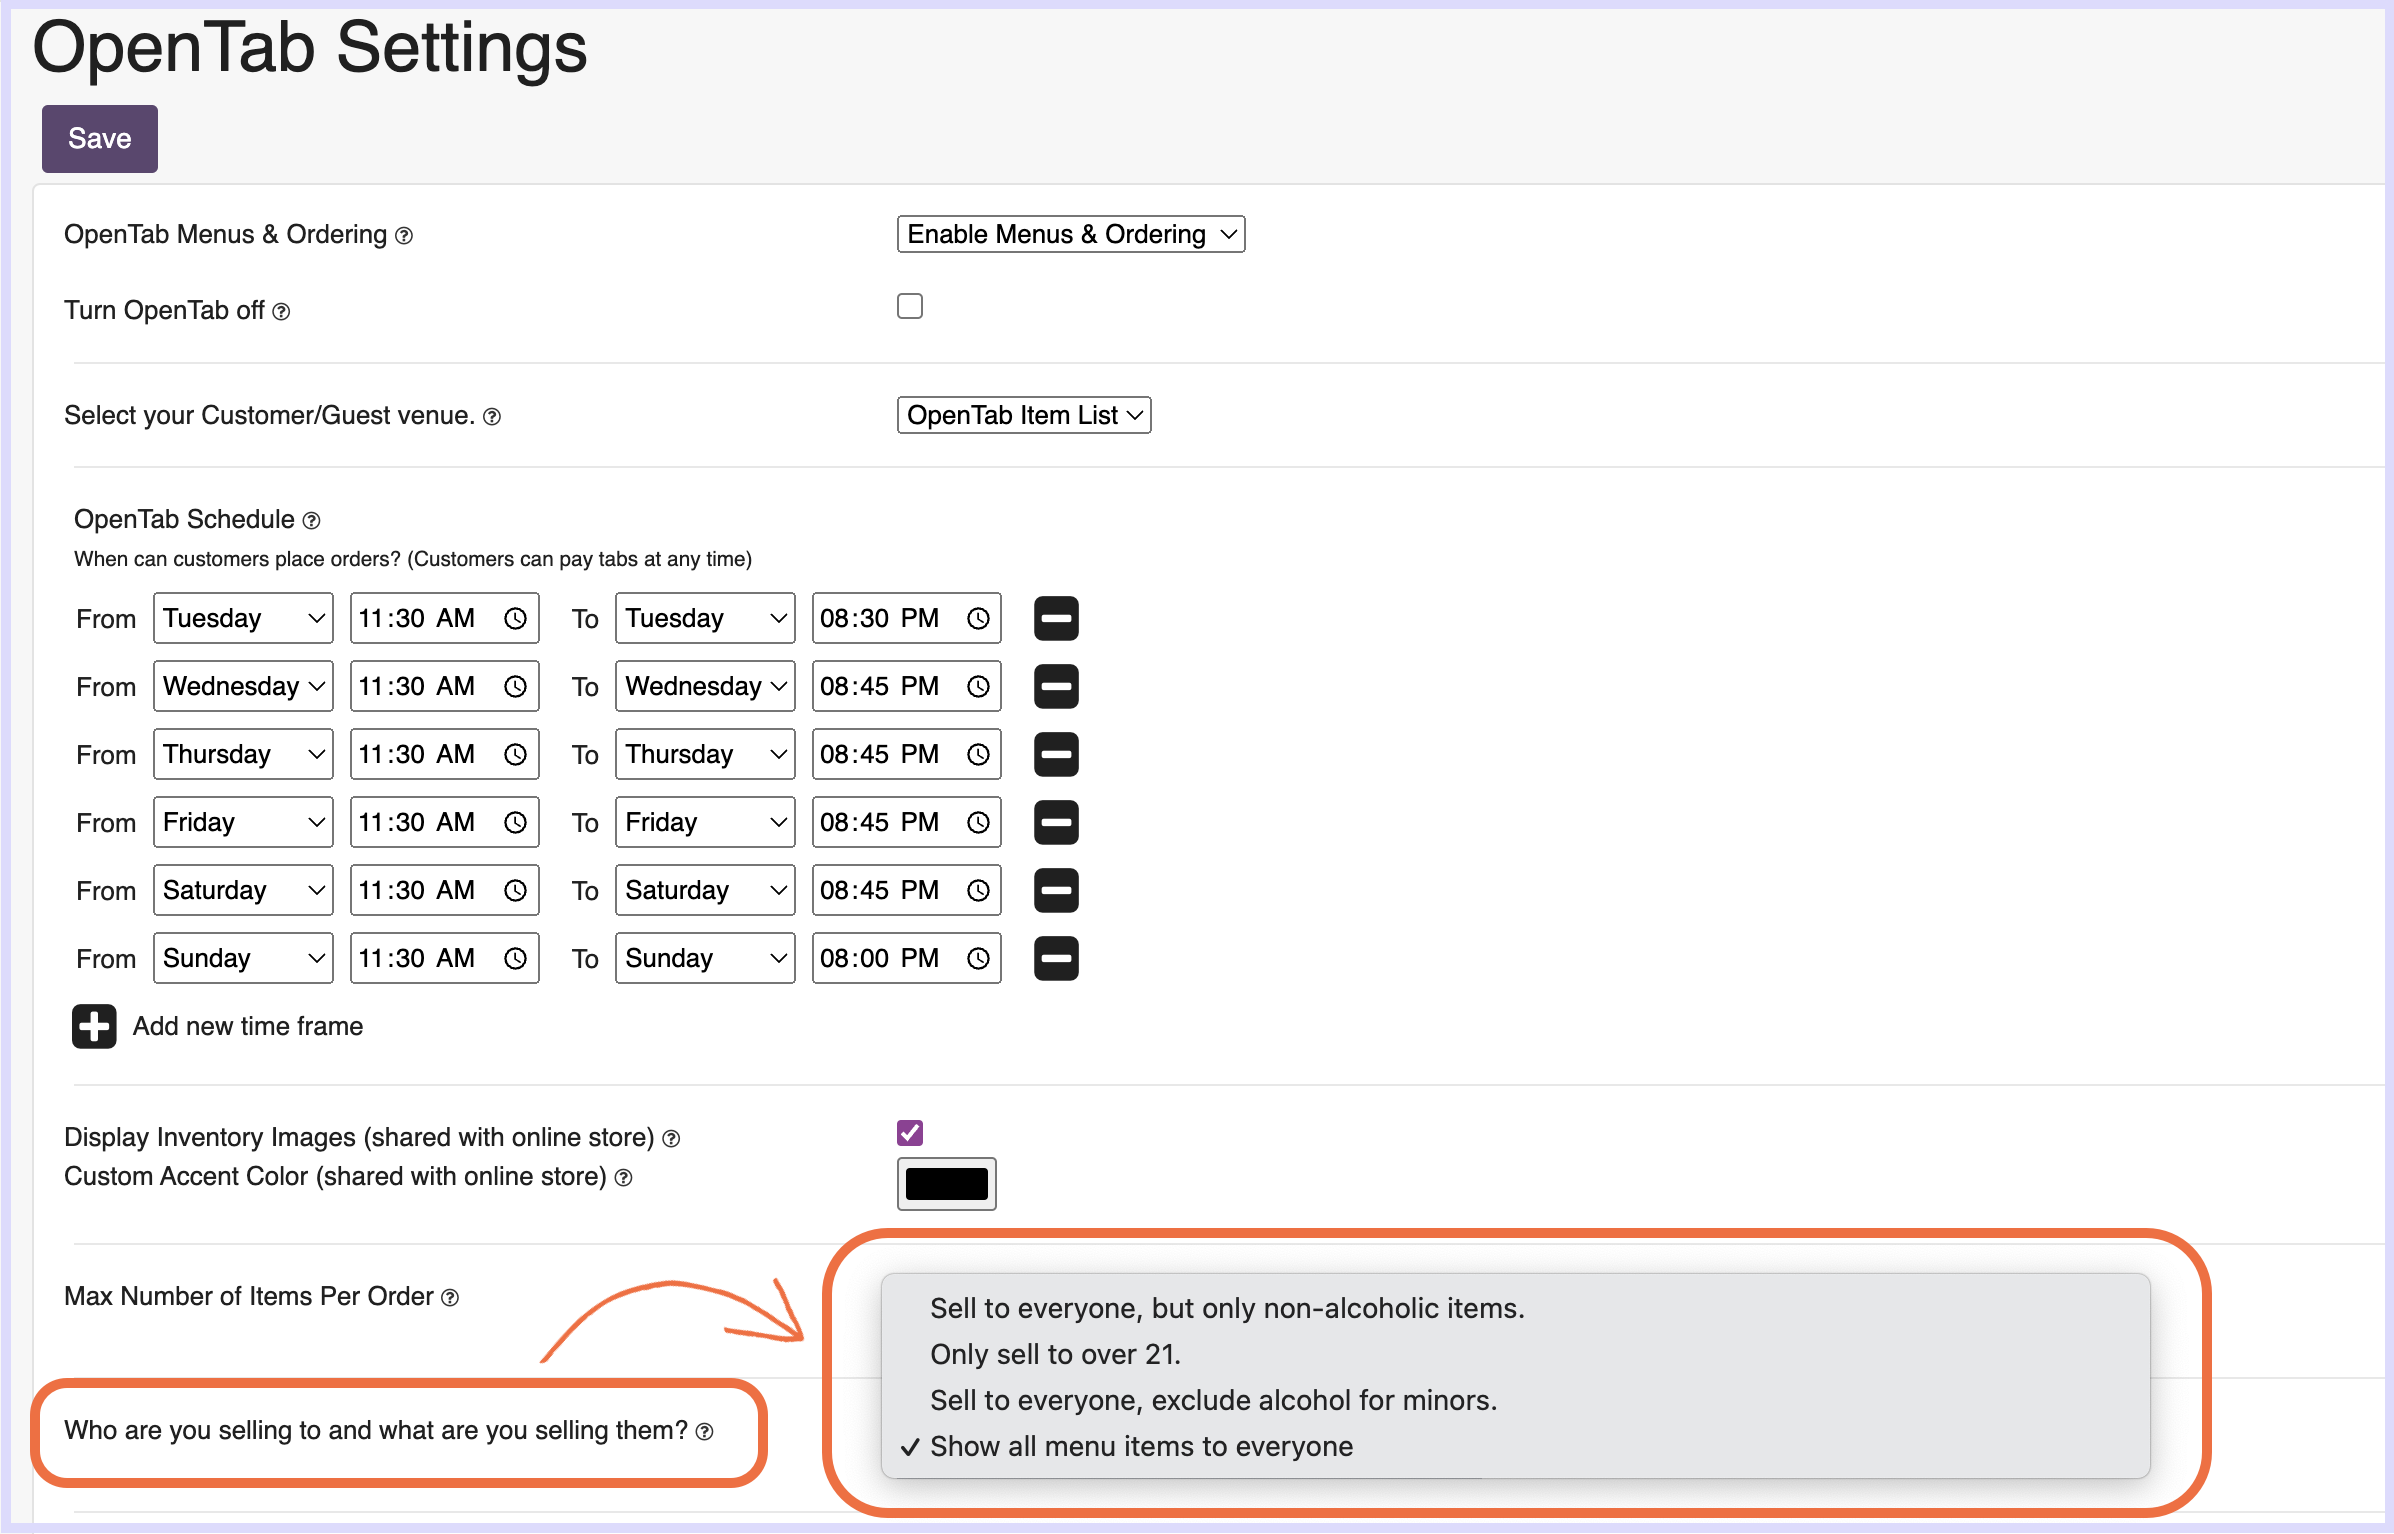Click help icon beside Display Inventory Images
The width and height of the screenshot is (2394, 1534).
pyautogui.click(x=672, y=1139)
